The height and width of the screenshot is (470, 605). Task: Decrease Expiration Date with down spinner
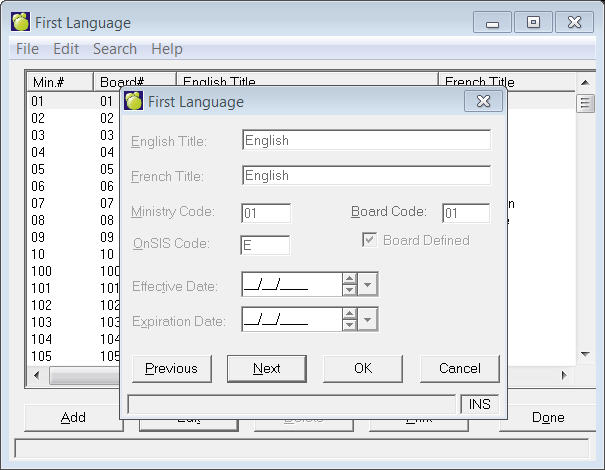click(x=349, y=325)
